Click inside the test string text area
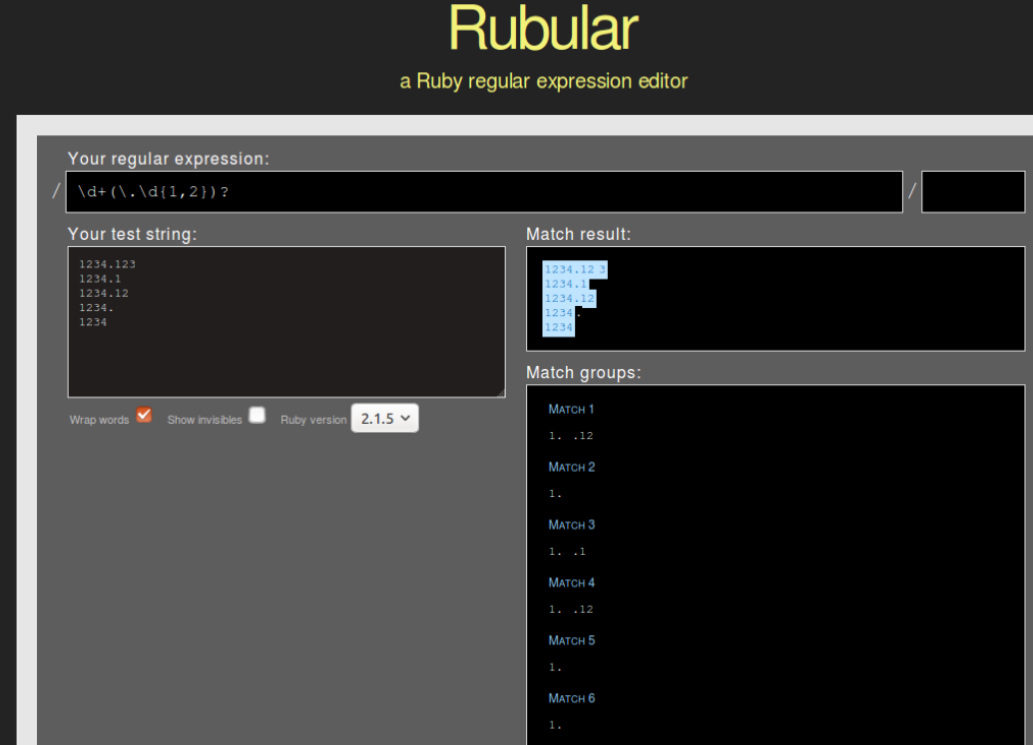The image size is (1033, 745). click(x=287, y=322)
